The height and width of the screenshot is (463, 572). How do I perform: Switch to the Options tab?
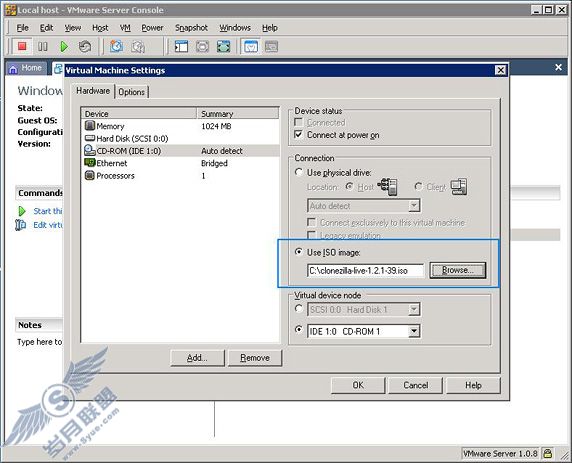tap(131, 92)
